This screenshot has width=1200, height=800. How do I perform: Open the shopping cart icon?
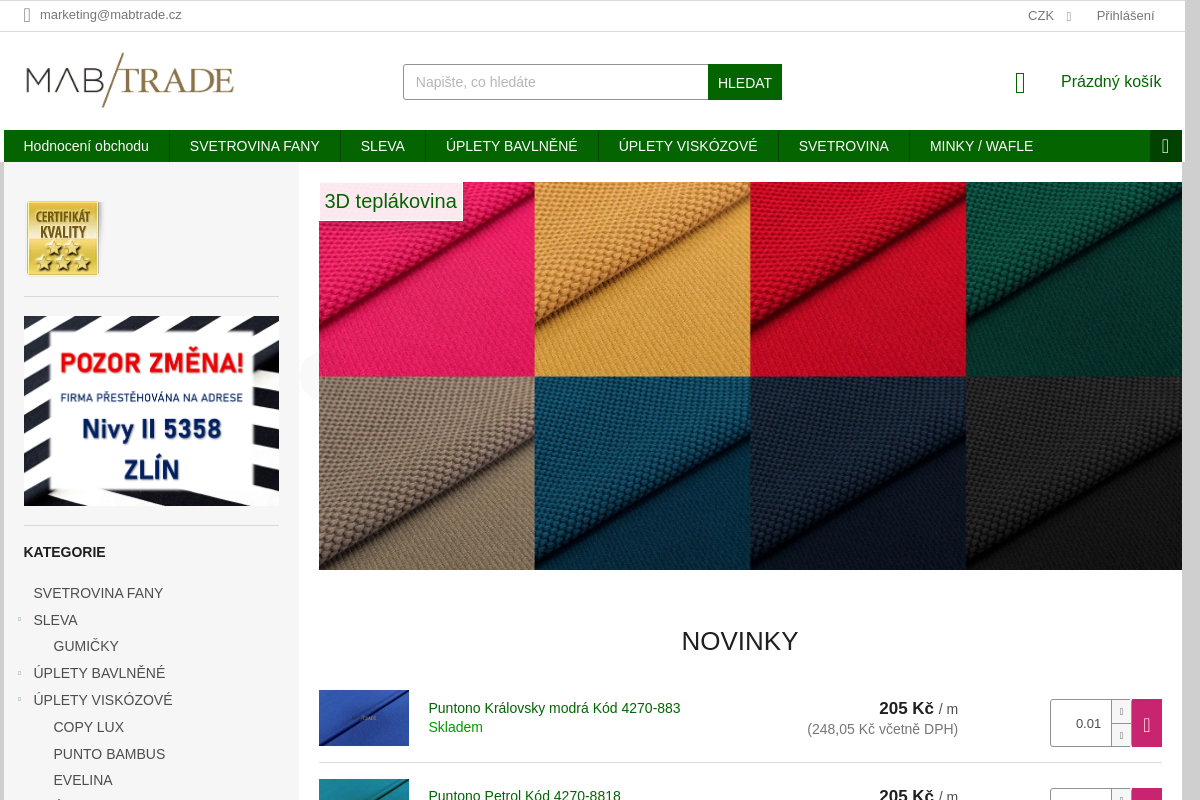1020,83
